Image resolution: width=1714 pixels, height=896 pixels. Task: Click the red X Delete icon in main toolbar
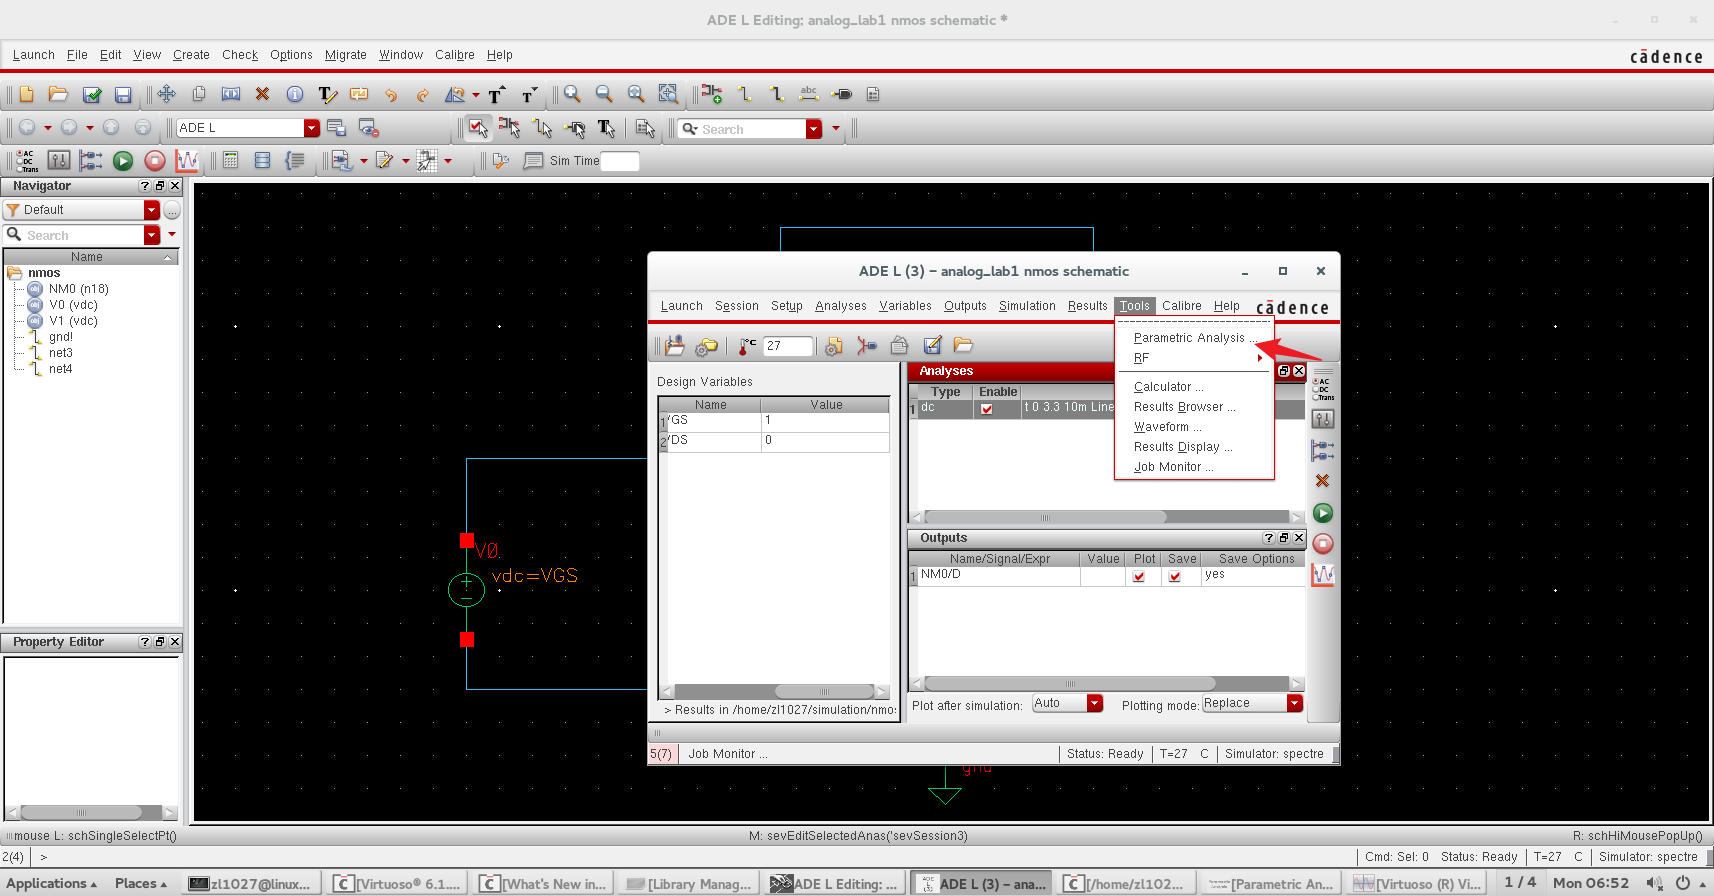[262, 94]
